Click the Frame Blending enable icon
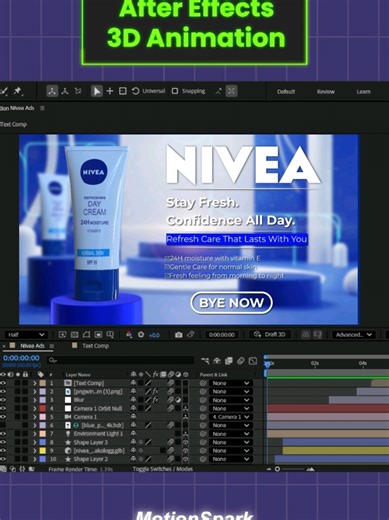Screen dimensions: 389x520 229,361
